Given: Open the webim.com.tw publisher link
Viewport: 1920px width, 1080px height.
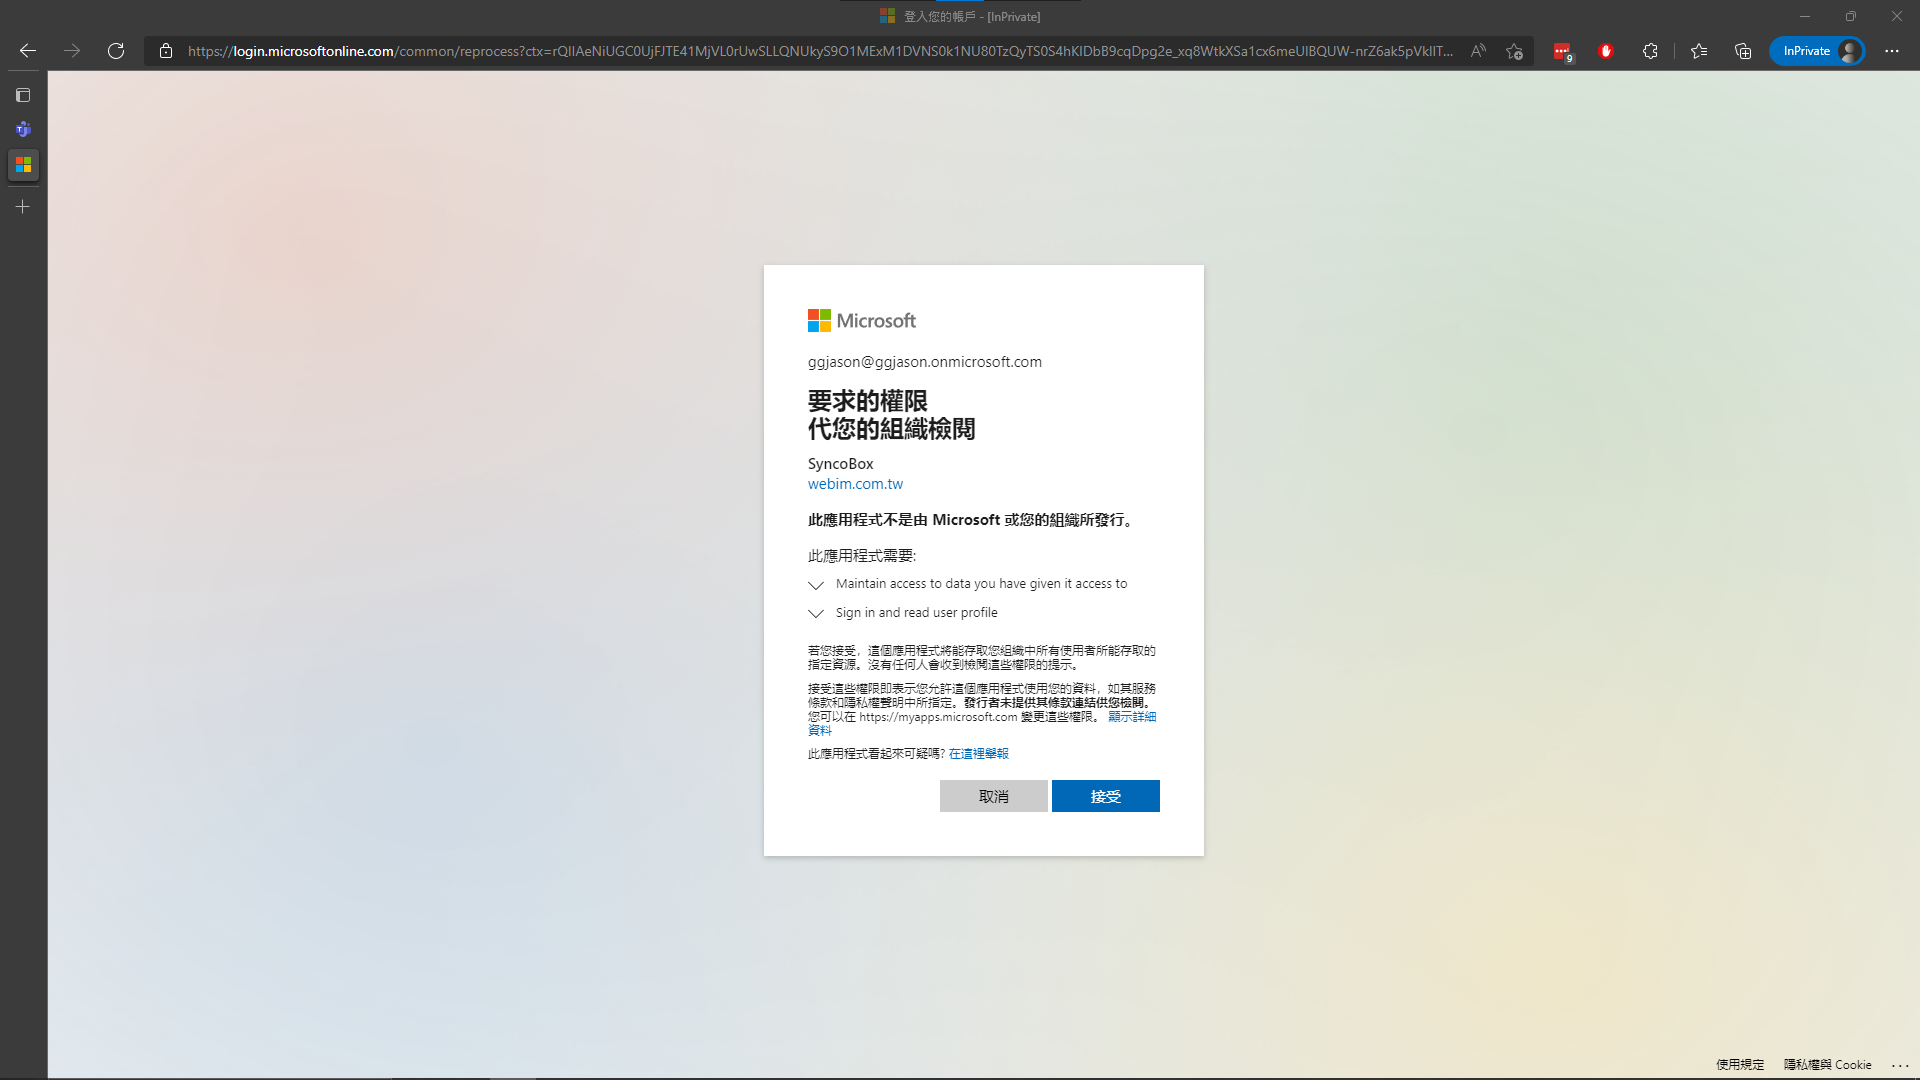Looking at the screenshot, I should click(x=855, y=484).
